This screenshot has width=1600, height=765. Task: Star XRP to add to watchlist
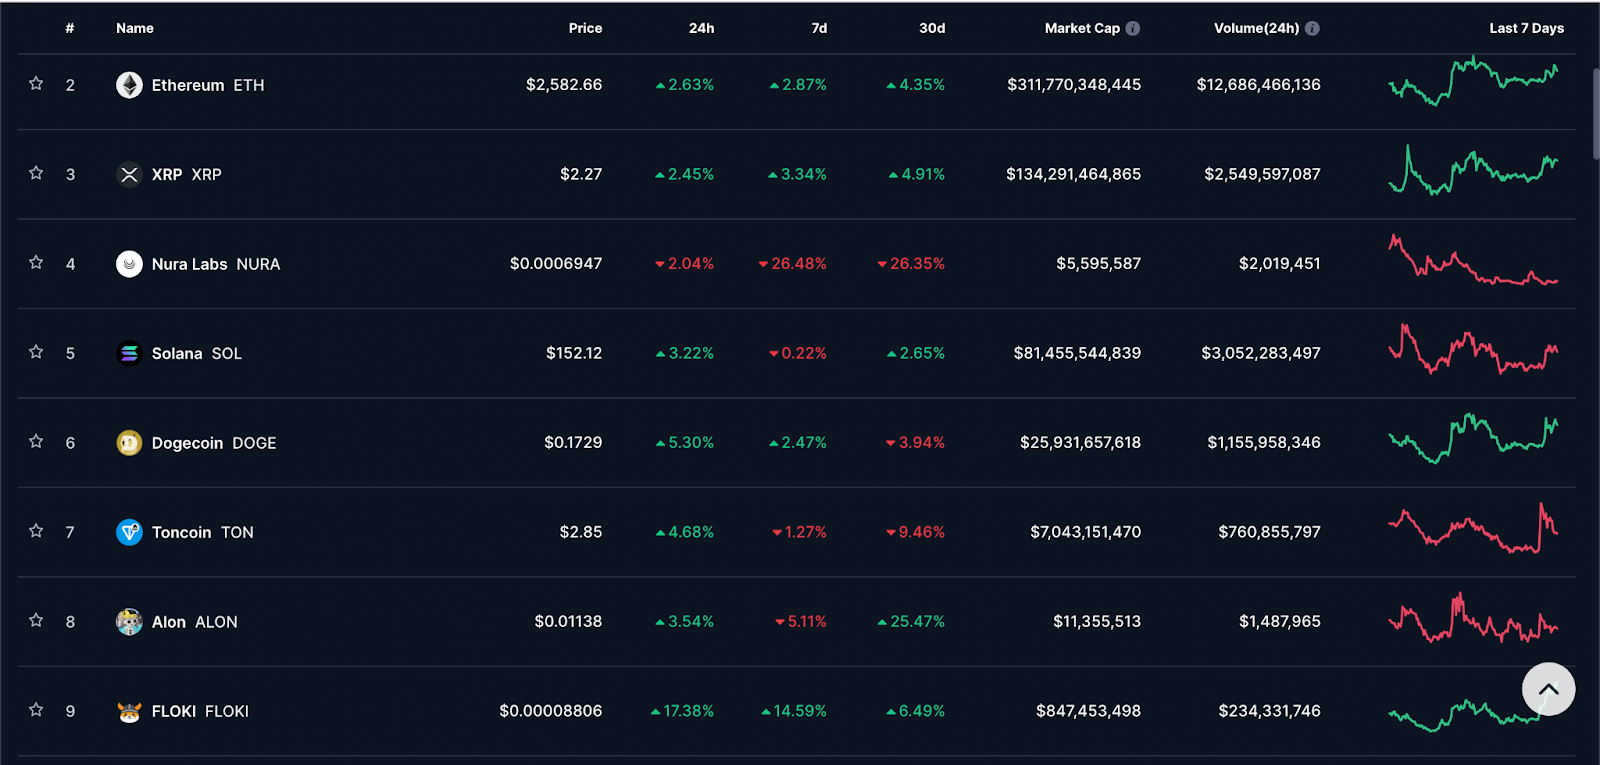coord(36,173)
